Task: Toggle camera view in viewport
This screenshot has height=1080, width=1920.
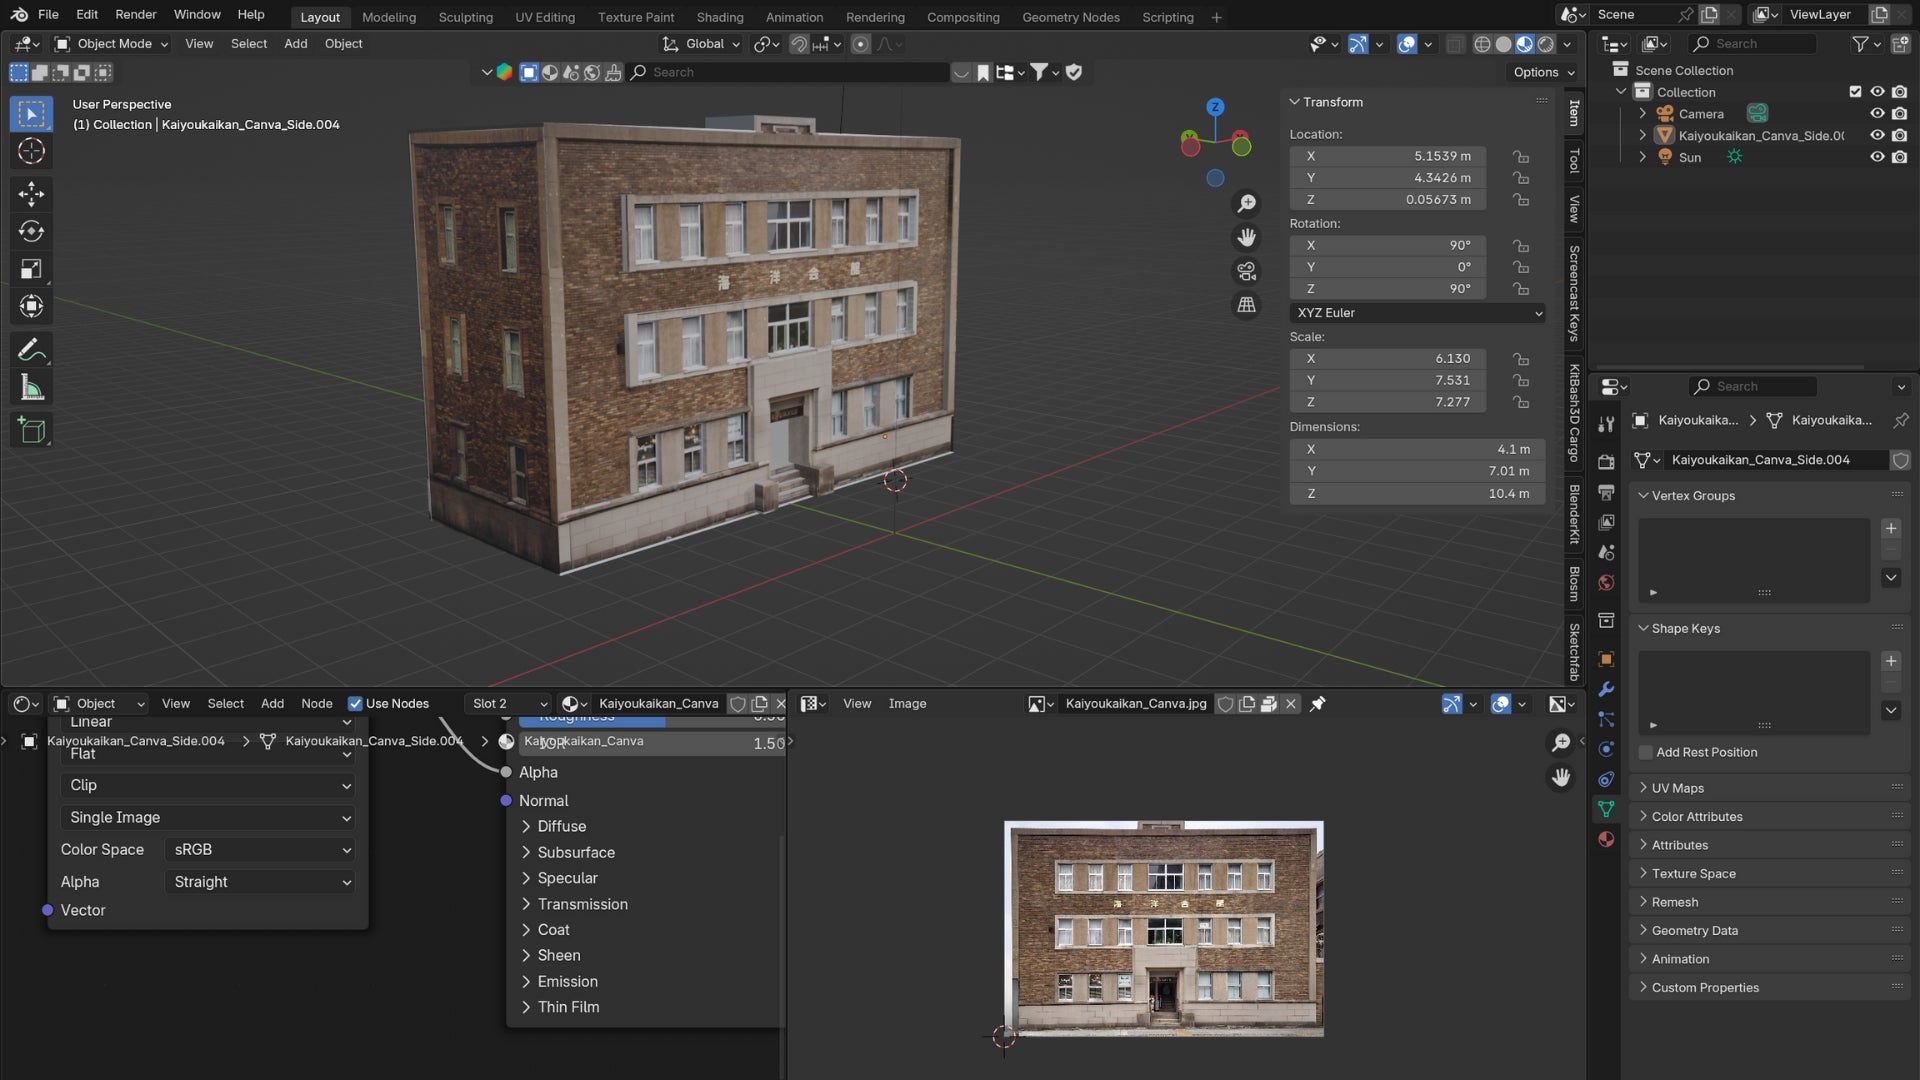Action: coord(1246,271)
